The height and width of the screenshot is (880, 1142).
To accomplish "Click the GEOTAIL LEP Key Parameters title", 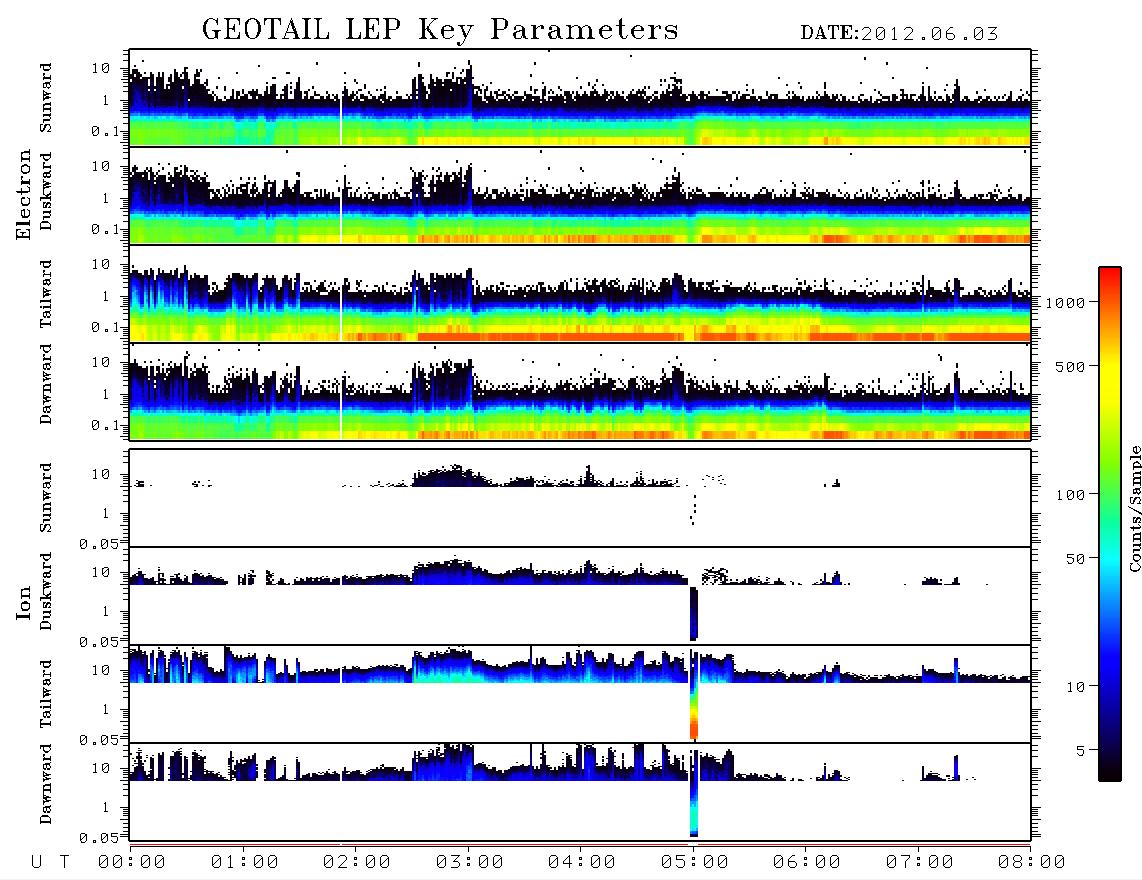I will (x=440, y=30).
